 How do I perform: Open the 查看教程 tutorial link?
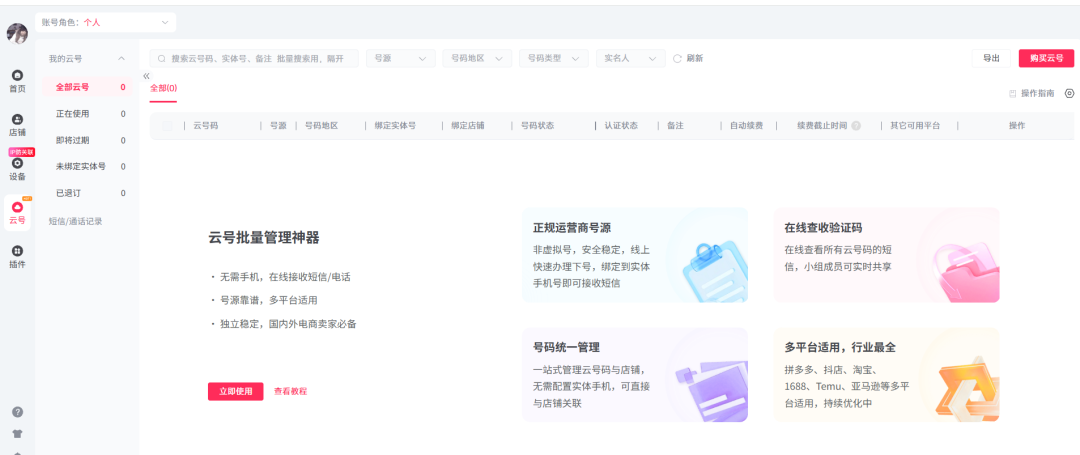pyautogui.click(x=291, y=391)
